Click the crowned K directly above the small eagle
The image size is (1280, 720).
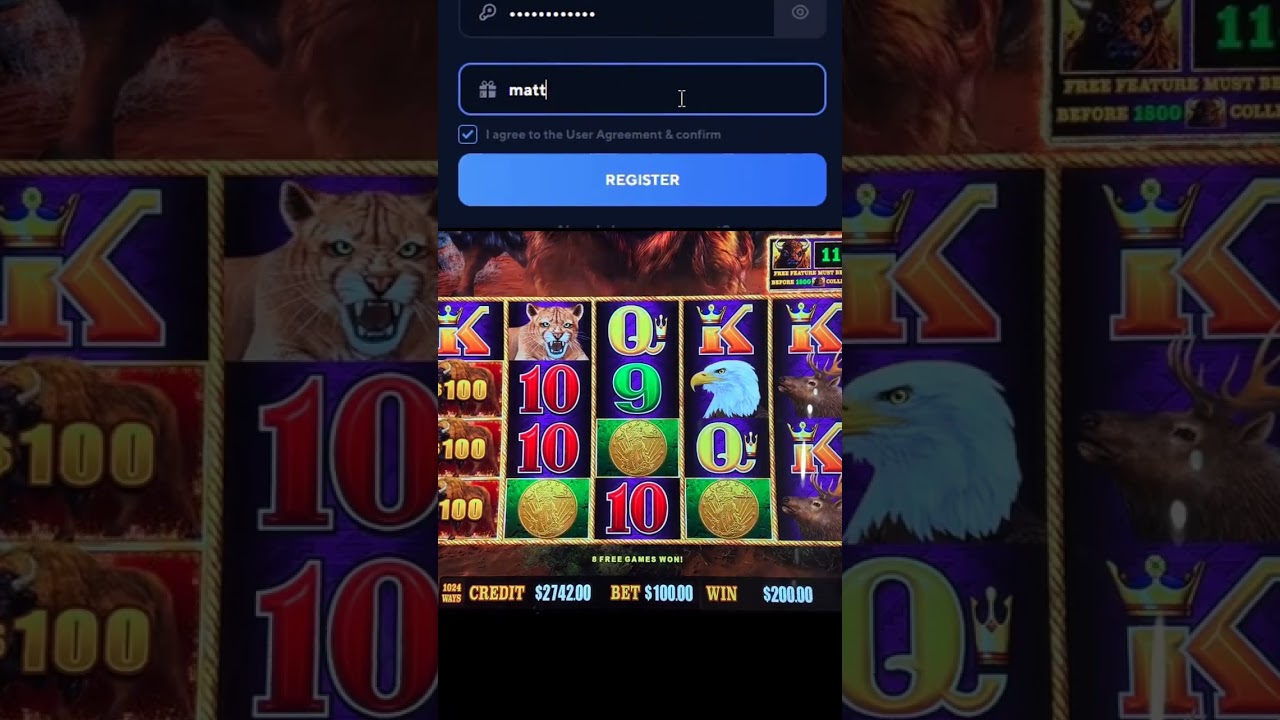coord(726,330)
